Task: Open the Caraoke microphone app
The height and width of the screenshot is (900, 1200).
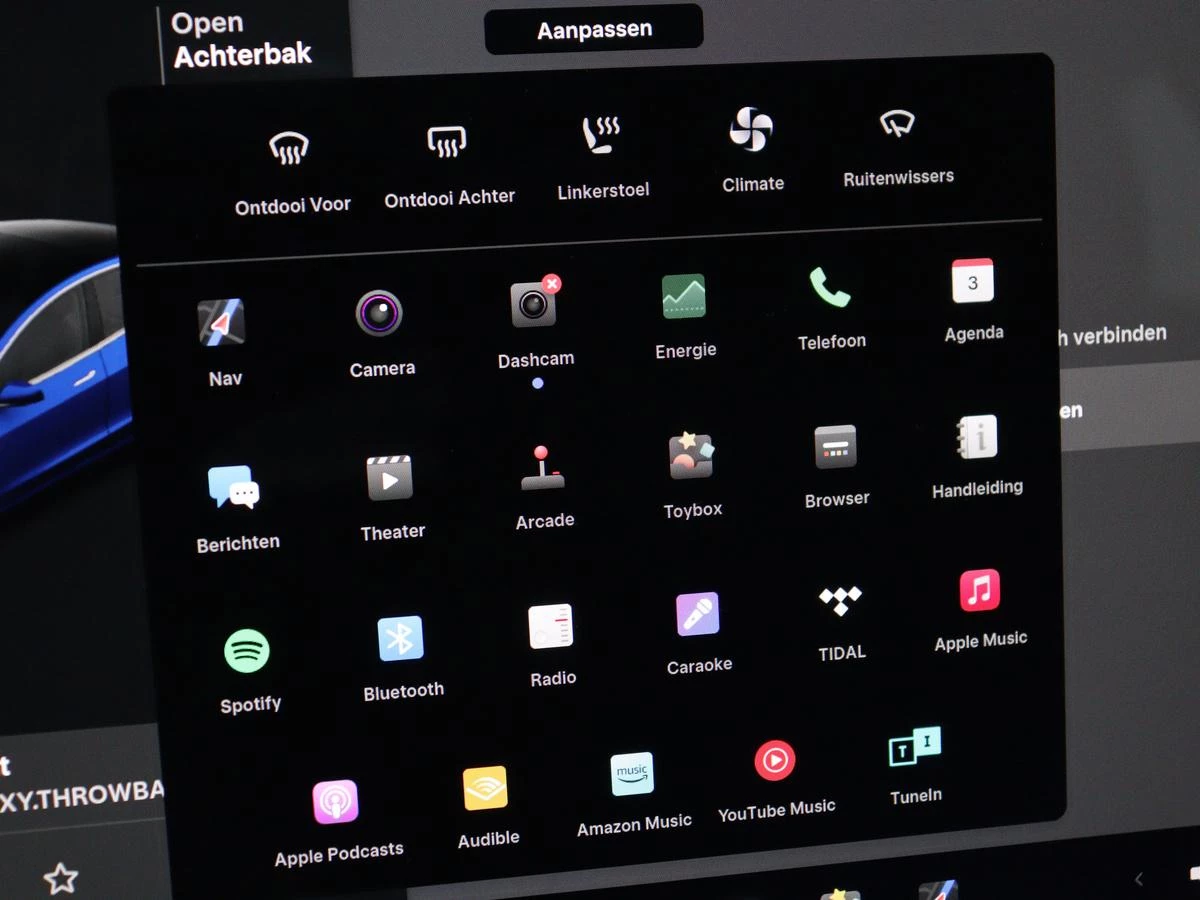Action: coord(698,614)
